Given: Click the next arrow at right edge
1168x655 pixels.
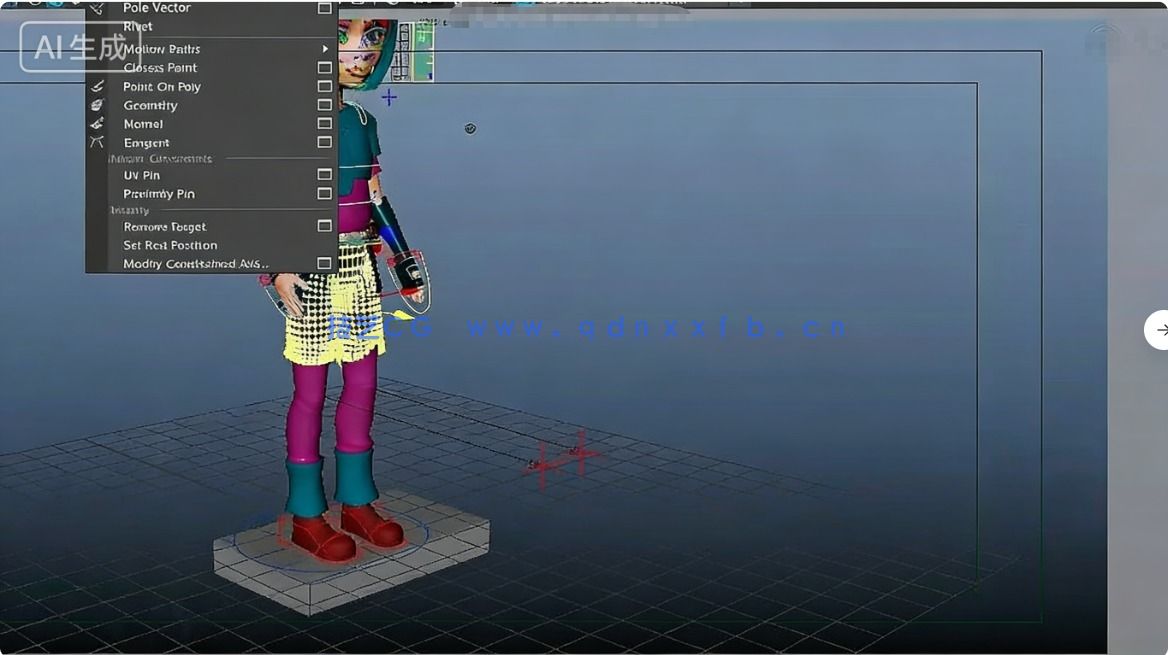Looking at the screenshot, I should point(1158,330).
